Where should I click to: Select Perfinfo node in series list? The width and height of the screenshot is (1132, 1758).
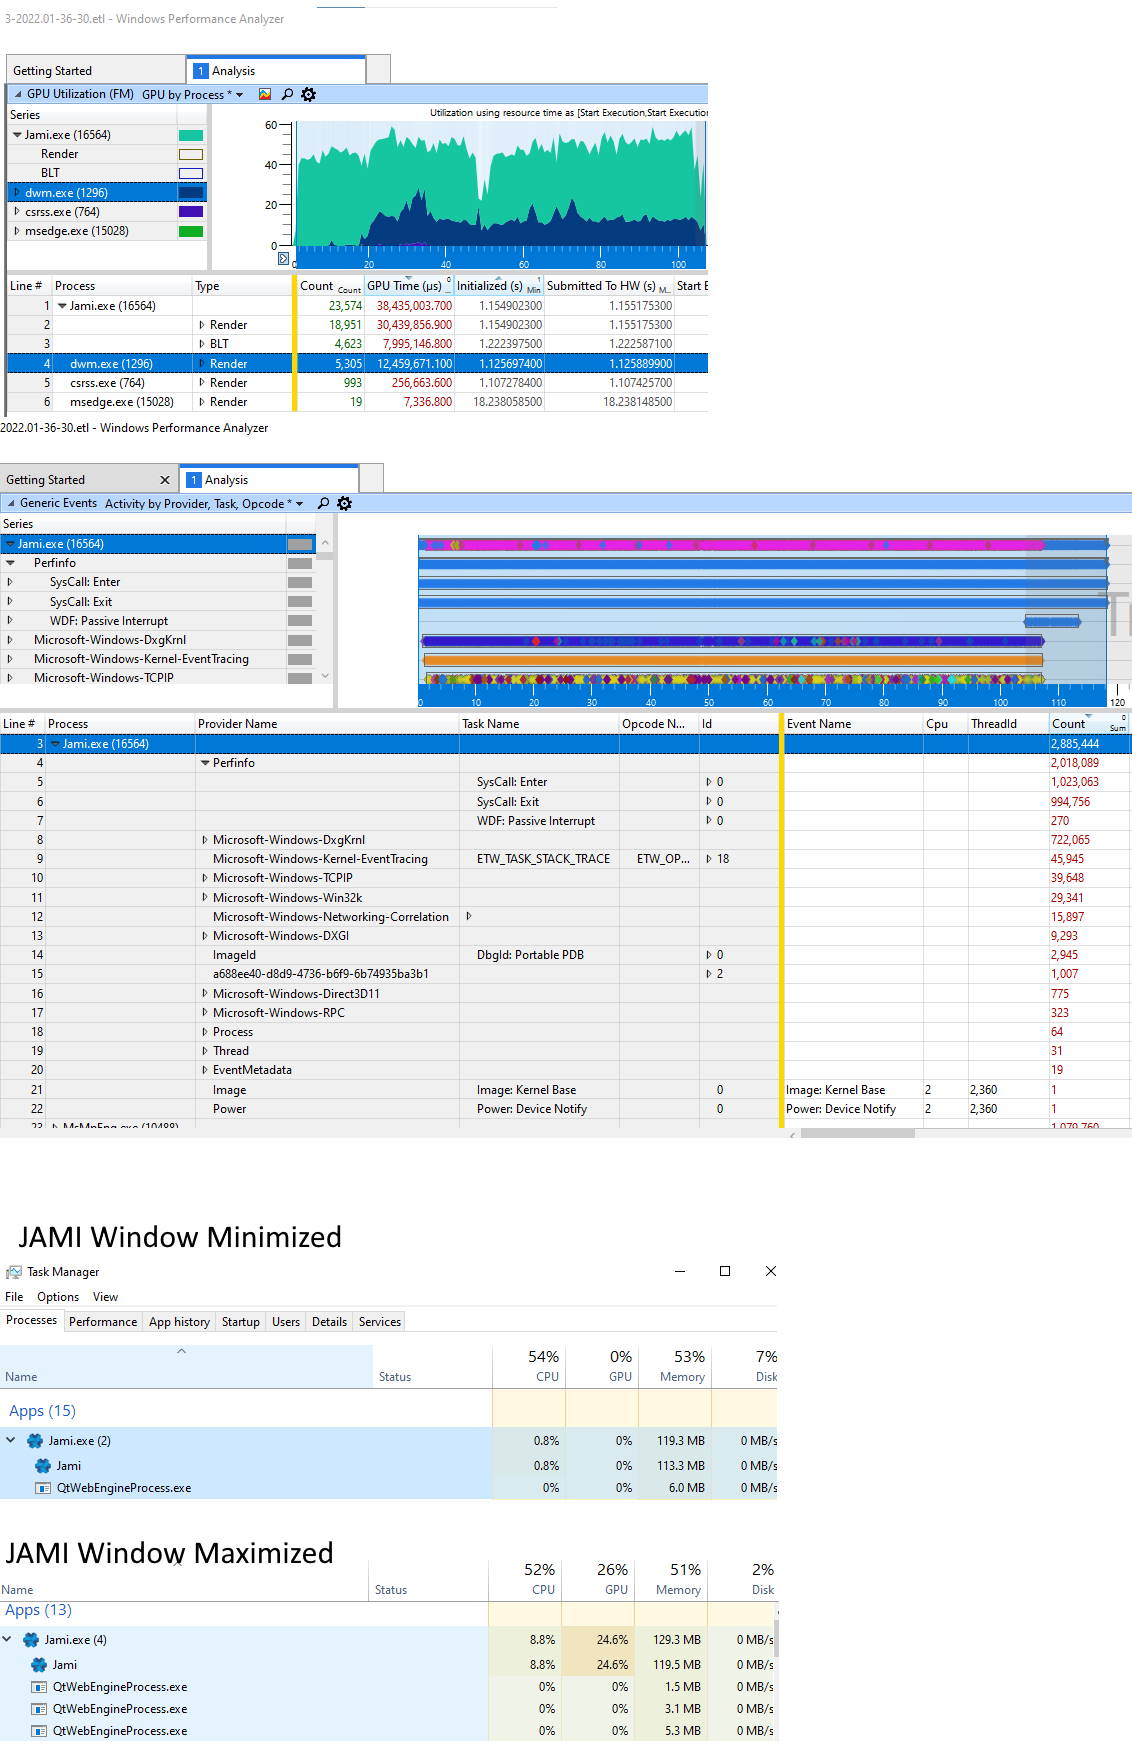pyautogui.click(x=55, y=563)
